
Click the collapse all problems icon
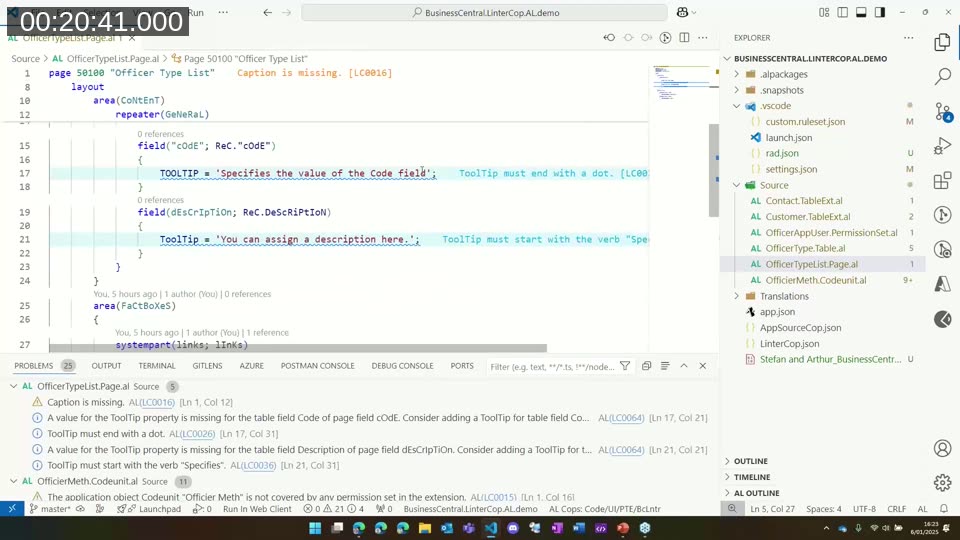pos(647,366)
